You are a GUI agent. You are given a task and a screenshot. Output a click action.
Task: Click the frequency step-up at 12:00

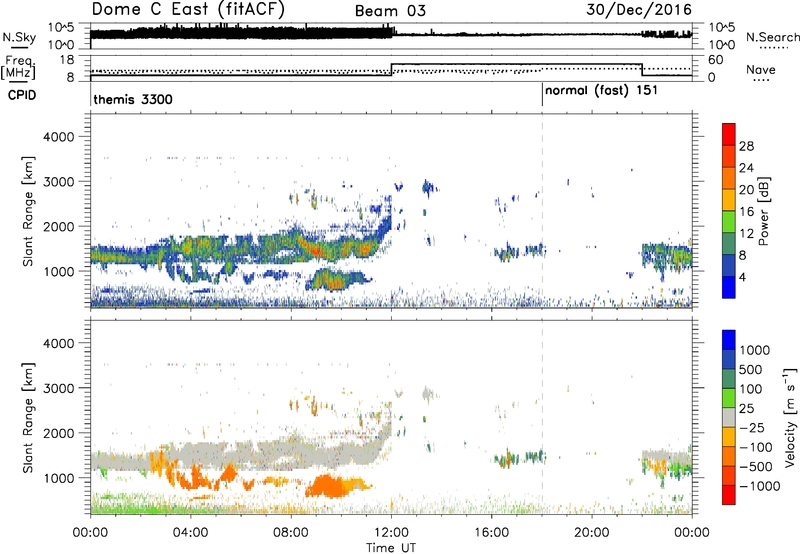tap(391, 70)
